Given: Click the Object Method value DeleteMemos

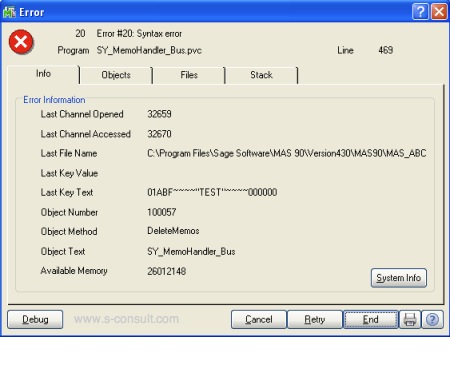Looking at the screenshot, I should click(173, 231).
